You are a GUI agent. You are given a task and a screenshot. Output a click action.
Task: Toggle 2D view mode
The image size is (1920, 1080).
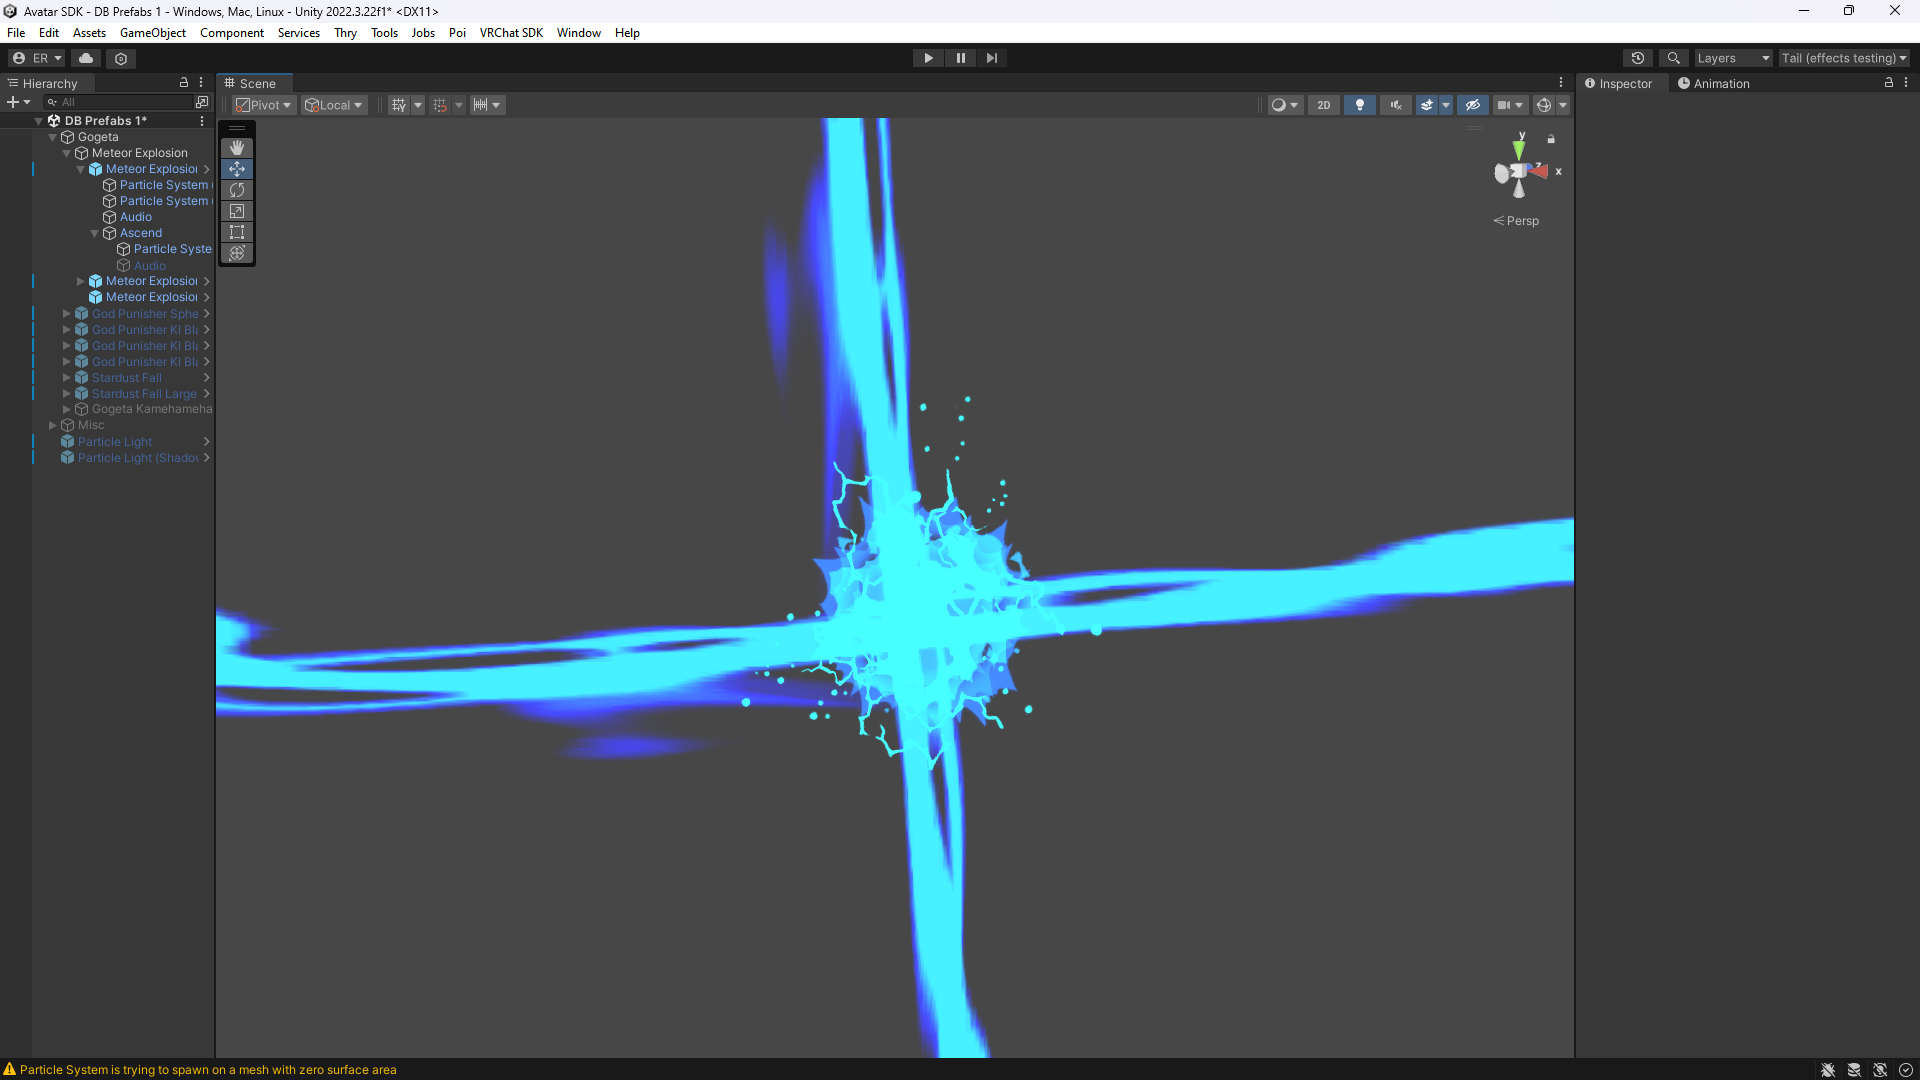(x=1323, y=104)
